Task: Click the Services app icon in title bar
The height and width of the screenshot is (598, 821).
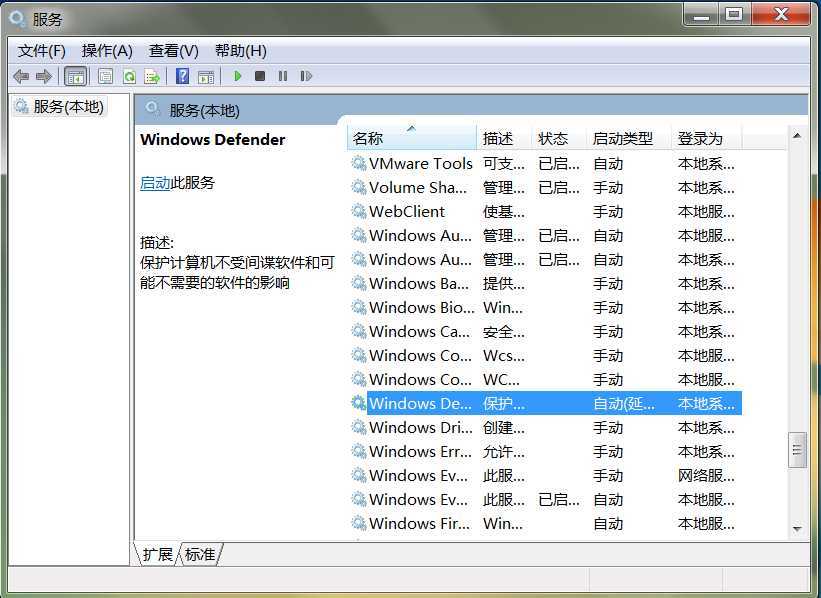Action: (x=17, y=19)
